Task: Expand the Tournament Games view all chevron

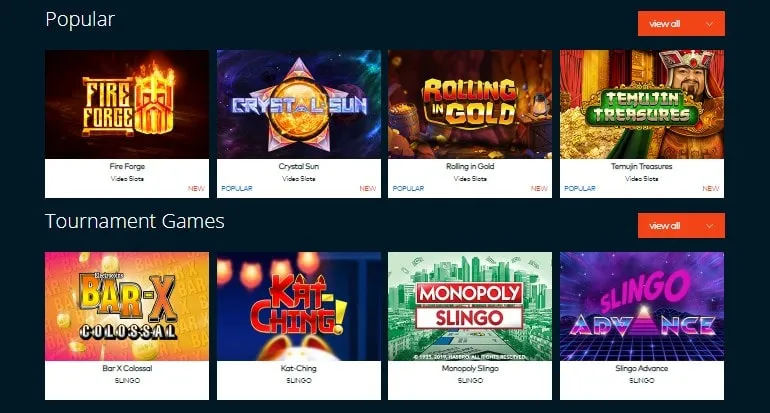Action: (709, 226)
